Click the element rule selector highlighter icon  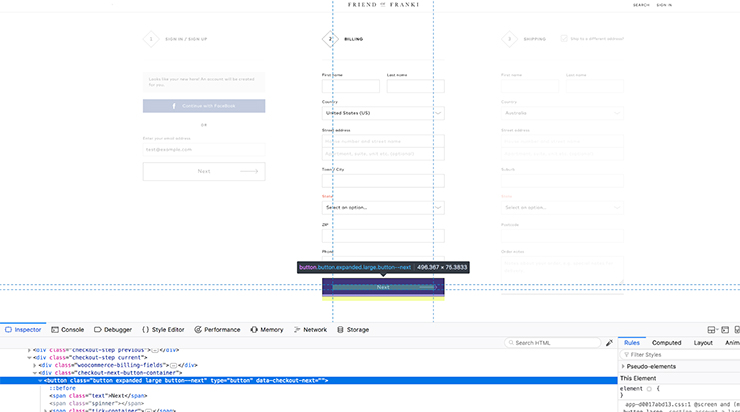point(649,389)
